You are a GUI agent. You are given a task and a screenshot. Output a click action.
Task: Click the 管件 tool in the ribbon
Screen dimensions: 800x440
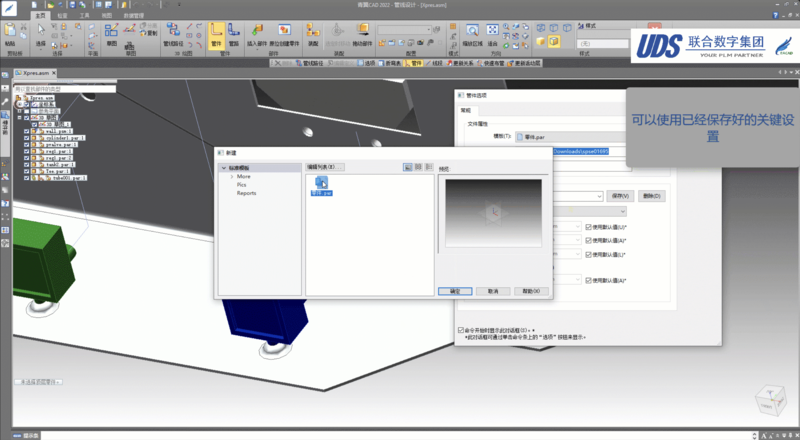point(217,36)
